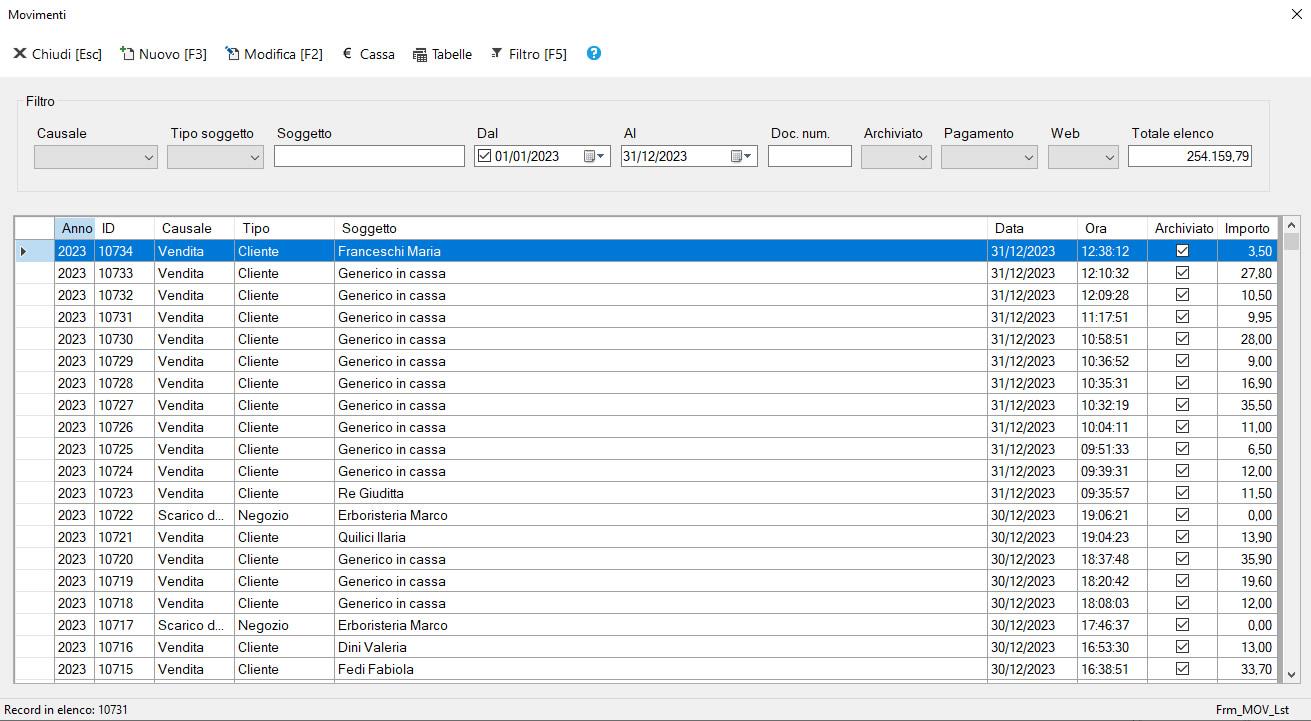Click the Importo cell 19,60
This screenshot has height=721, width=1311.
point(1248,581)
